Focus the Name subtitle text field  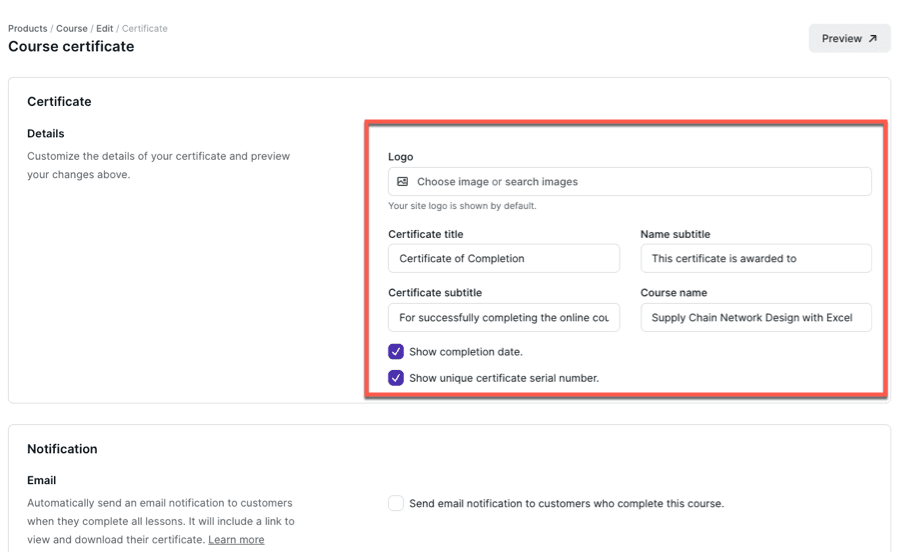tap(755, 258)
